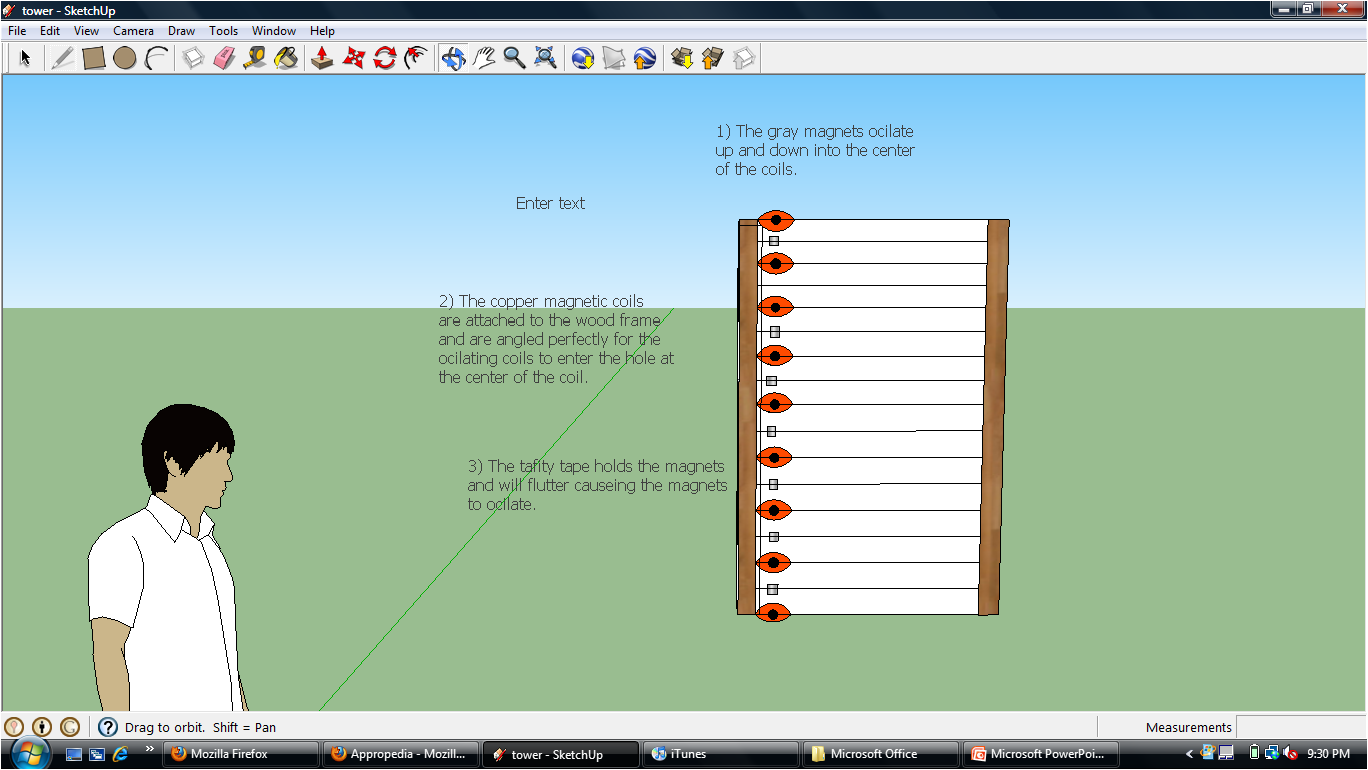
Task: Toggle the muted volume tray icon
Action: point(1290,753)
